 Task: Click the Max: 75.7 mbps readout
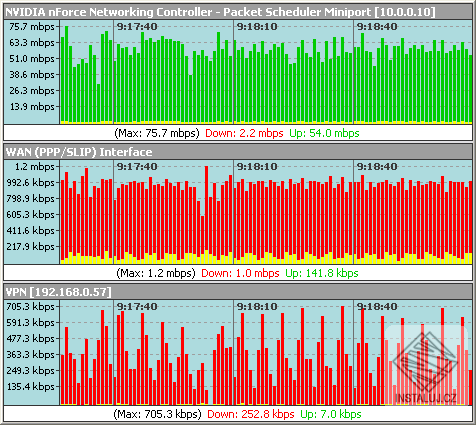click(157, 133)
